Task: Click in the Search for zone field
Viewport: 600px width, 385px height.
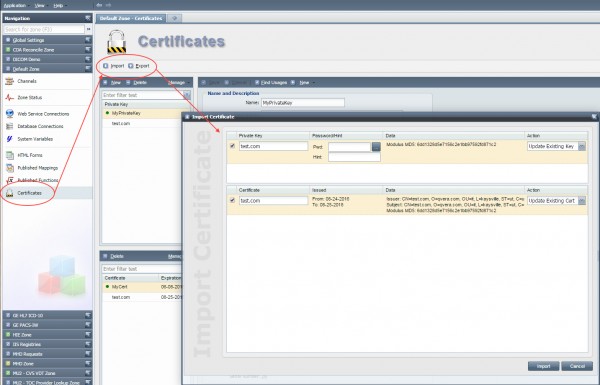Action: click(x=44, y=29)
